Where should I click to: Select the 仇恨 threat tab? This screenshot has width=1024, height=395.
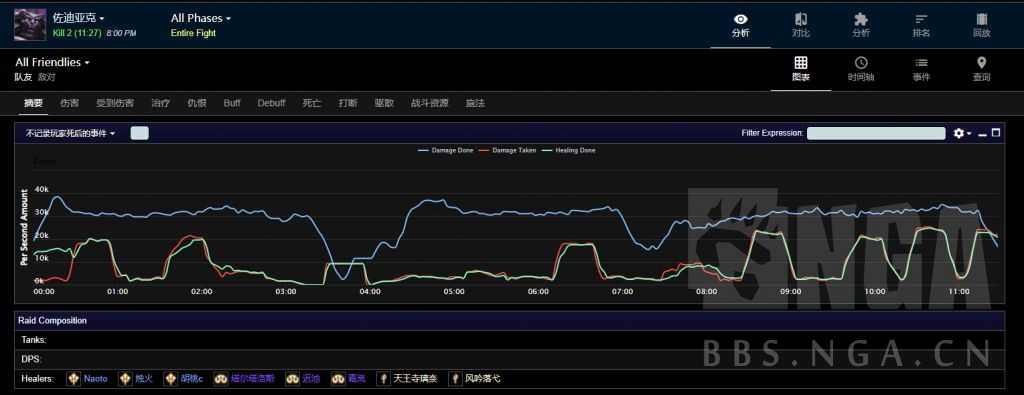[197, 103]
